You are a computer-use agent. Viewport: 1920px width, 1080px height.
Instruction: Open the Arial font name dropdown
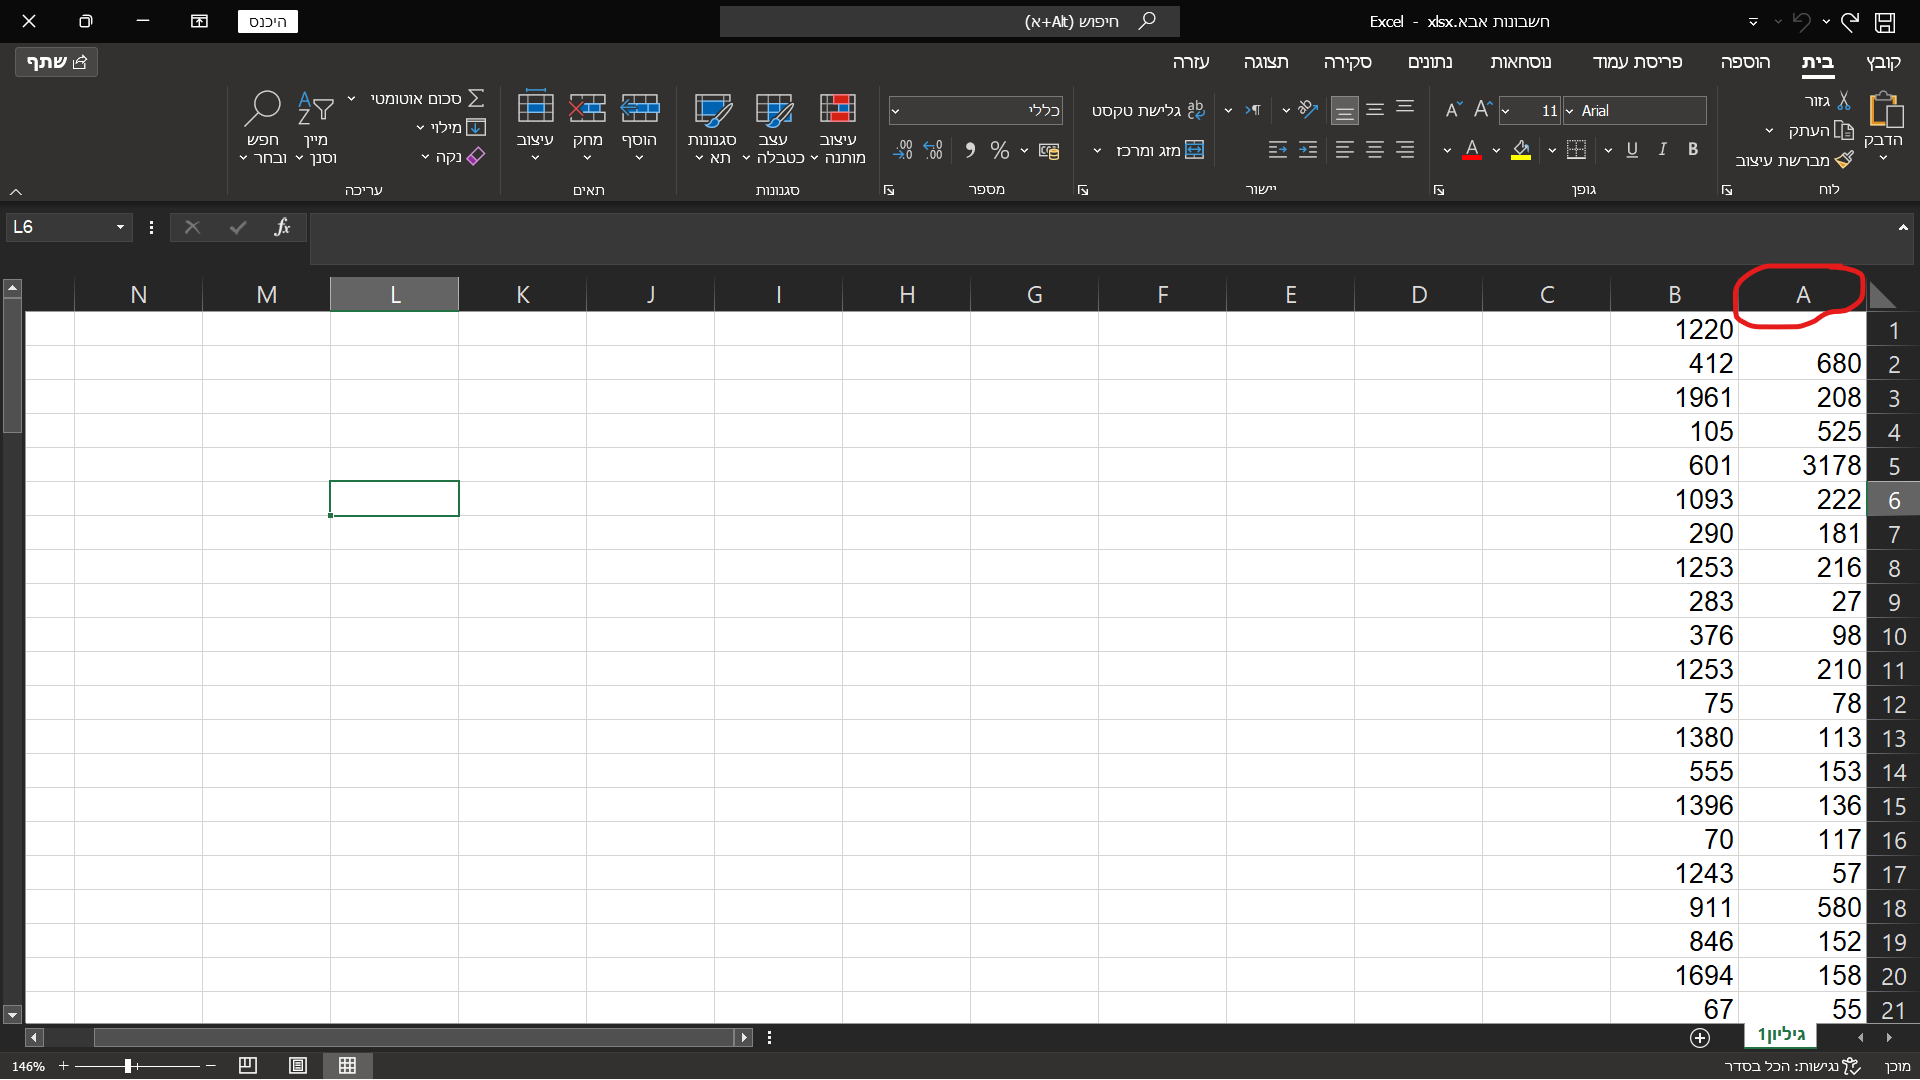(1569, 111)
